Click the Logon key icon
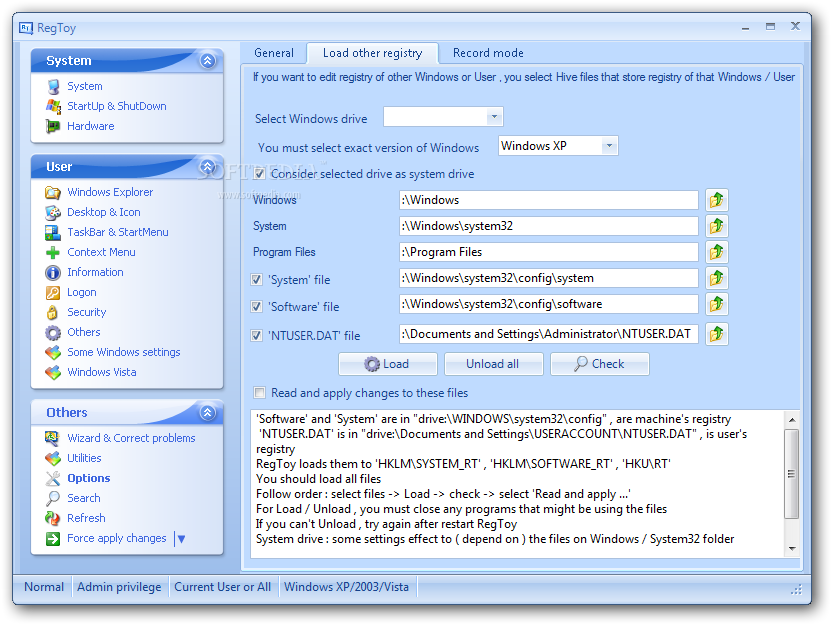The image size is (832, 625). 53,292
